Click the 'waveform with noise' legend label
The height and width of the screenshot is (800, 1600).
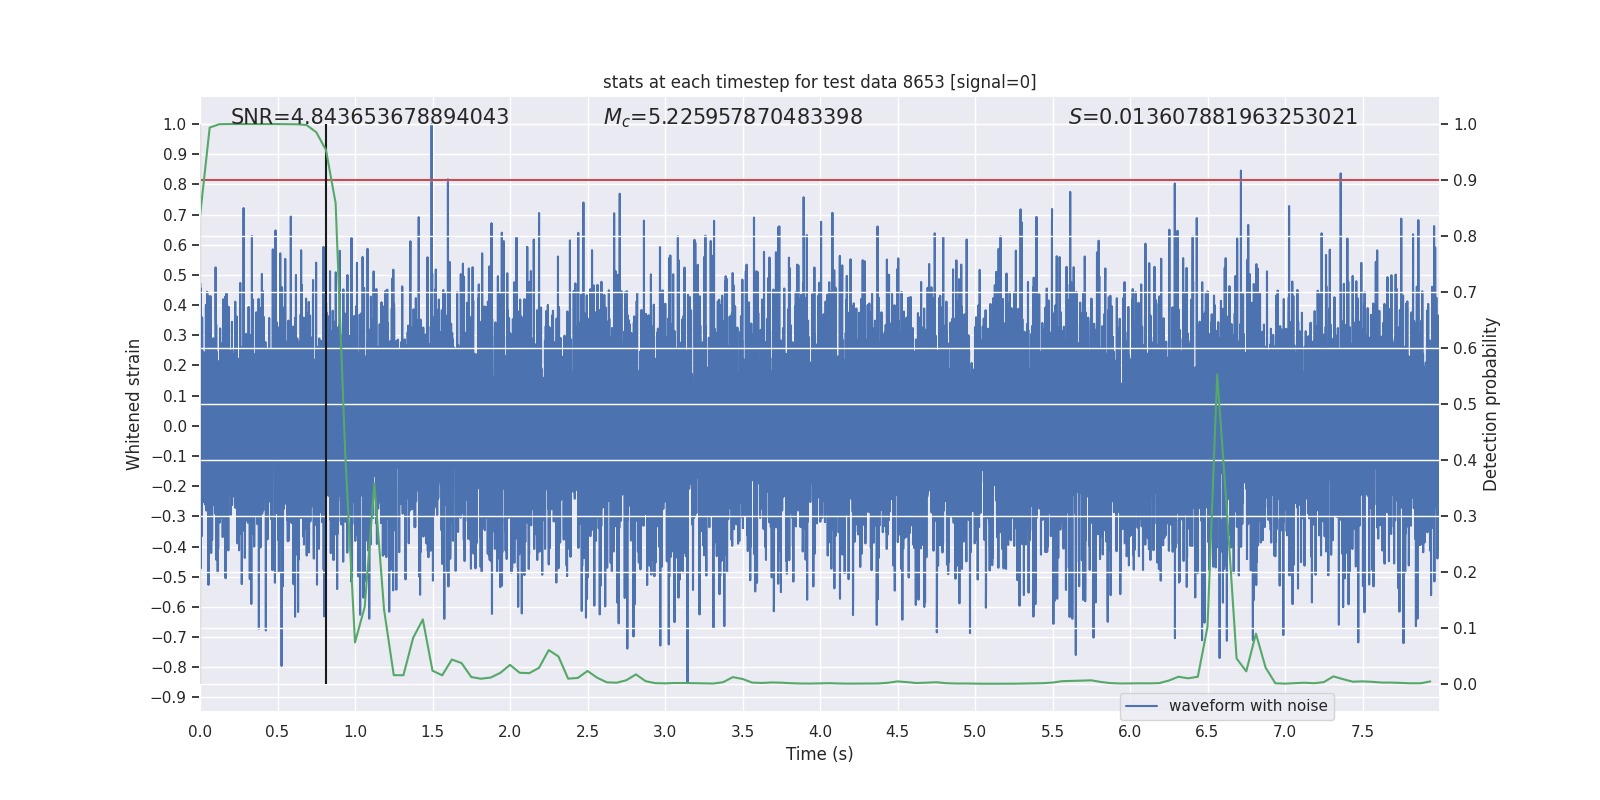pos(1247,706)
